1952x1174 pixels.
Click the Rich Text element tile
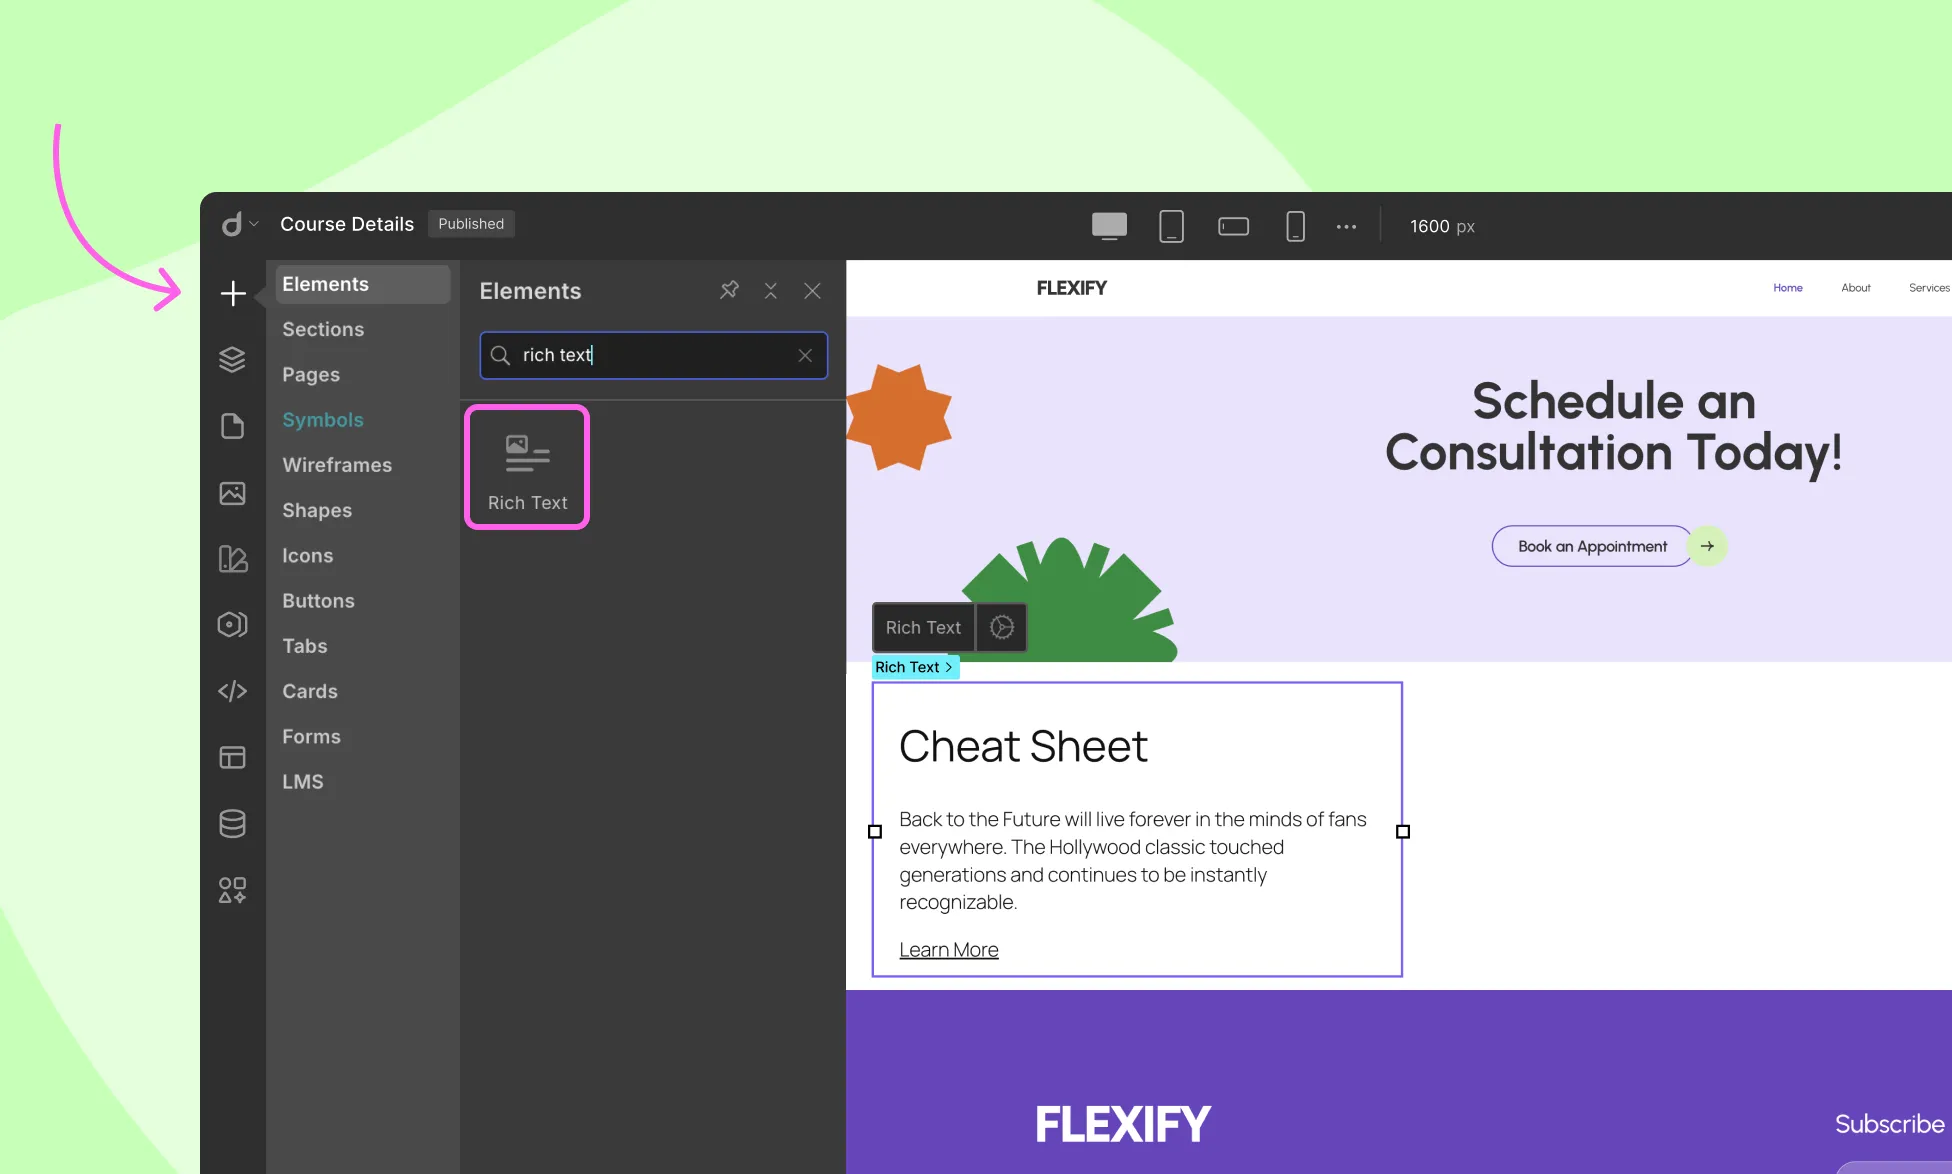pos(527,467)
